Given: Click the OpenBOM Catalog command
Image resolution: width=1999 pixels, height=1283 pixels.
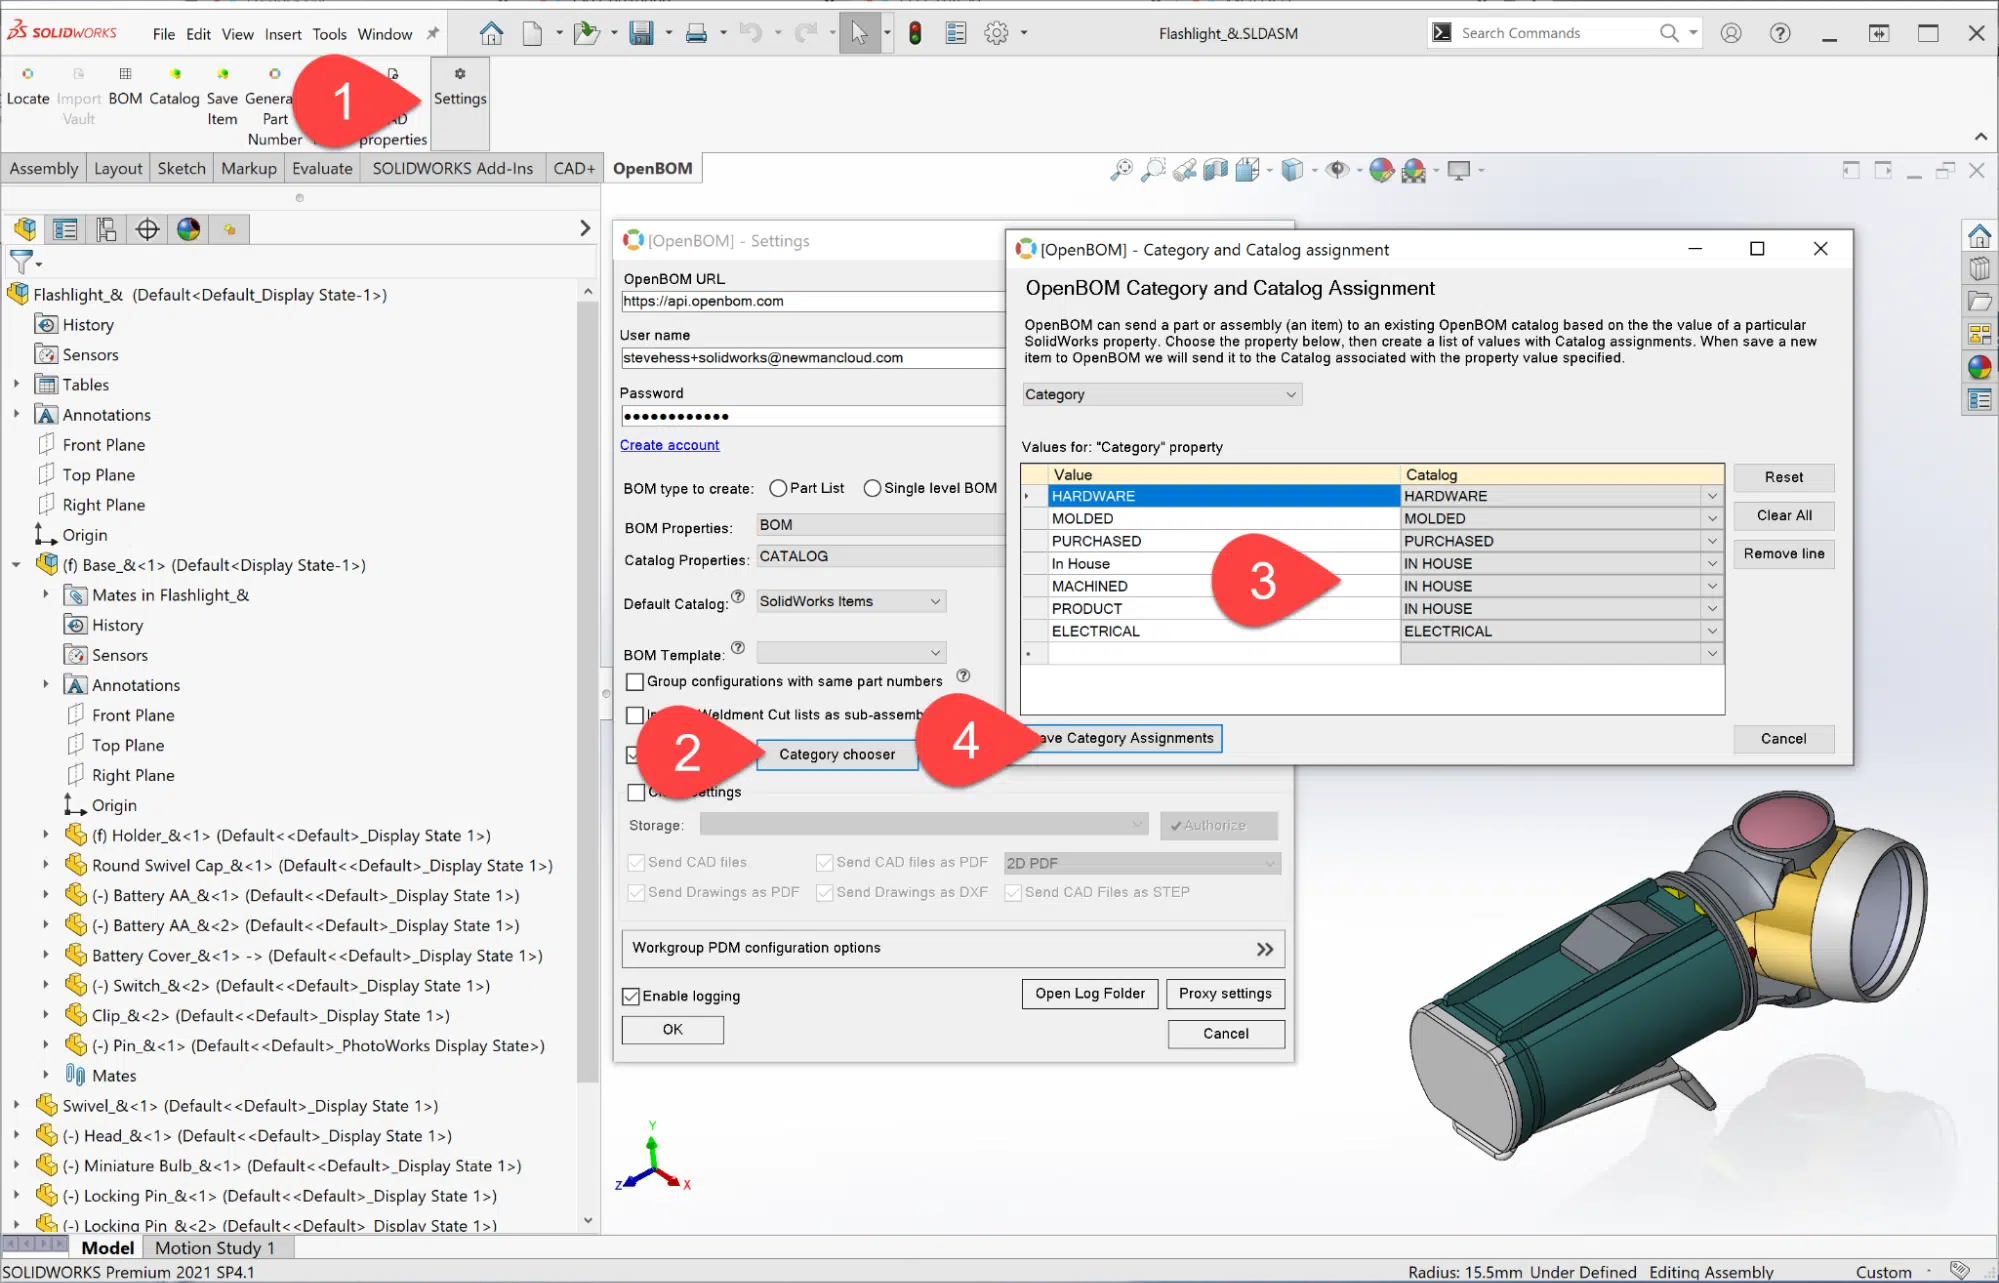Looking at the screenshot, I should tap(174, 88).
